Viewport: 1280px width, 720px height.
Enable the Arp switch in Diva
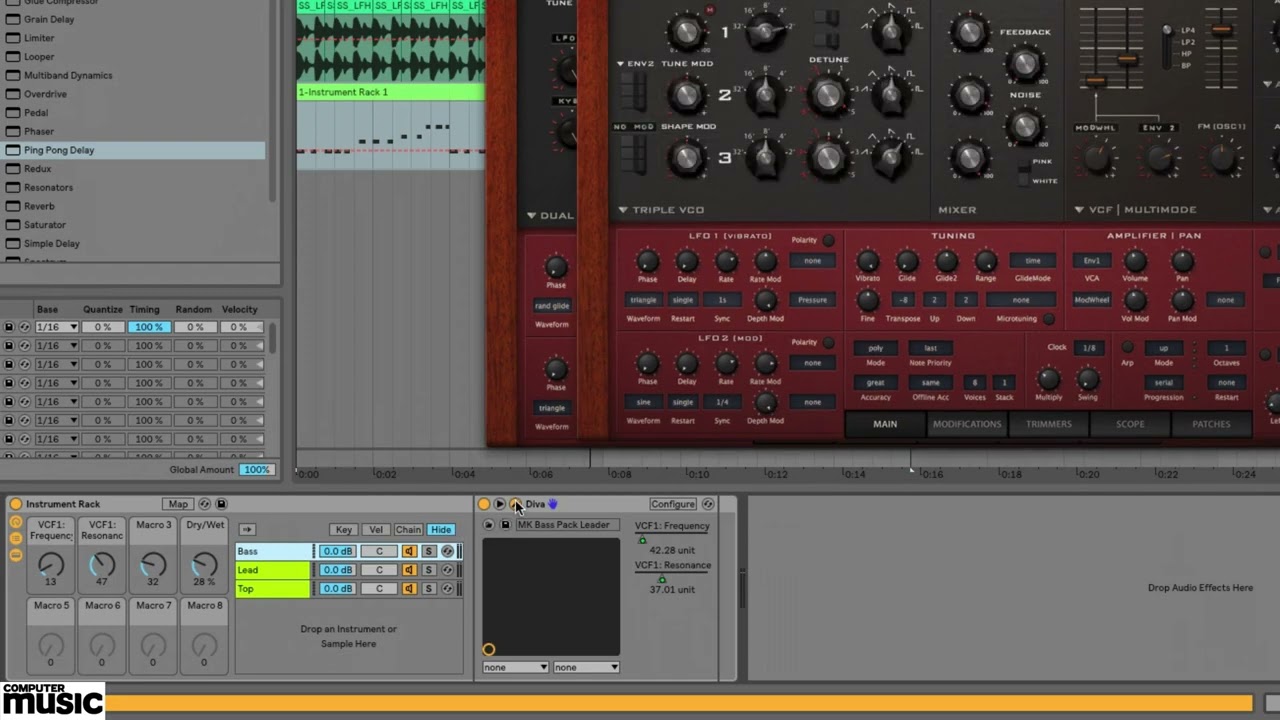click(x=1127, y=347)
